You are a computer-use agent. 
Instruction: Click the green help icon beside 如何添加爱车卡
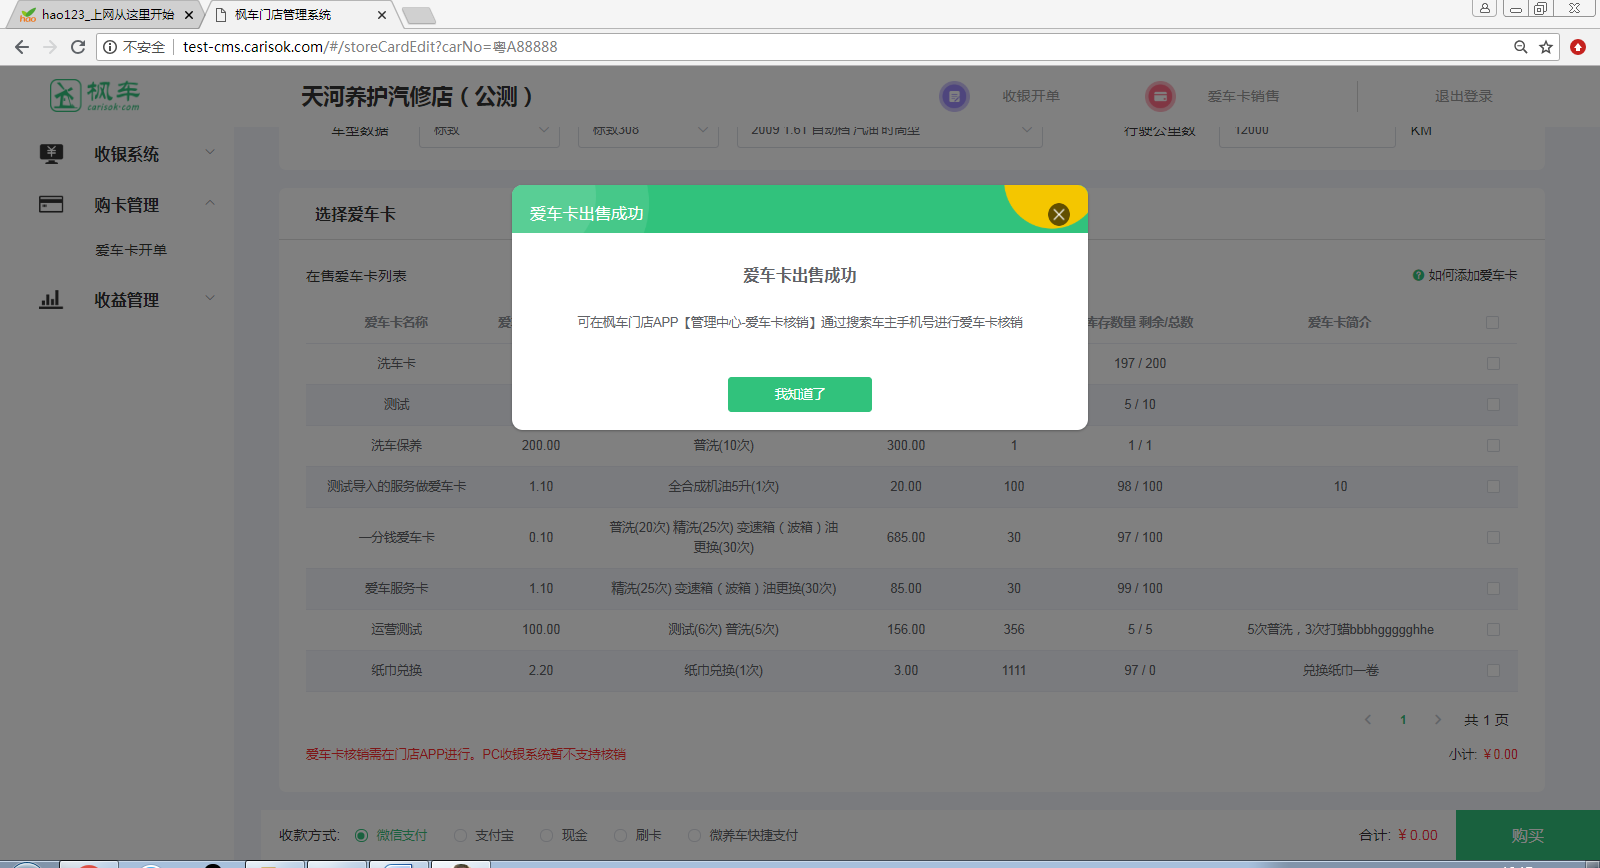(1418, 275)
